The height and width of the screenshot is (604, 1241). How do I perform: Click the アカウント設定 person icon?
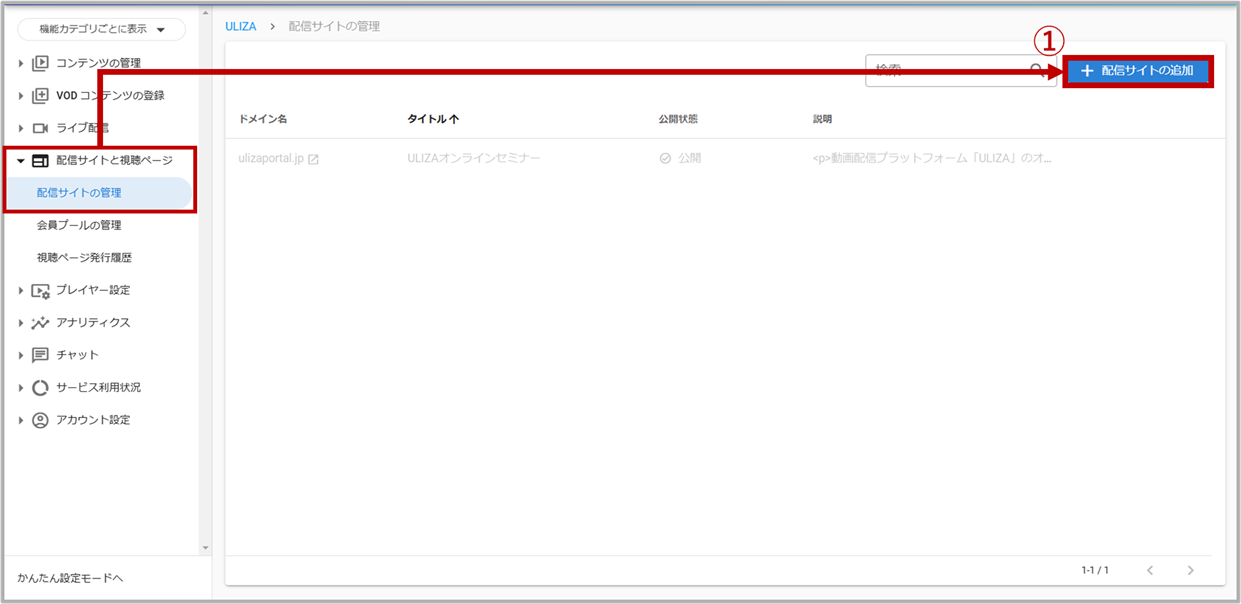(x=40, y=420)
